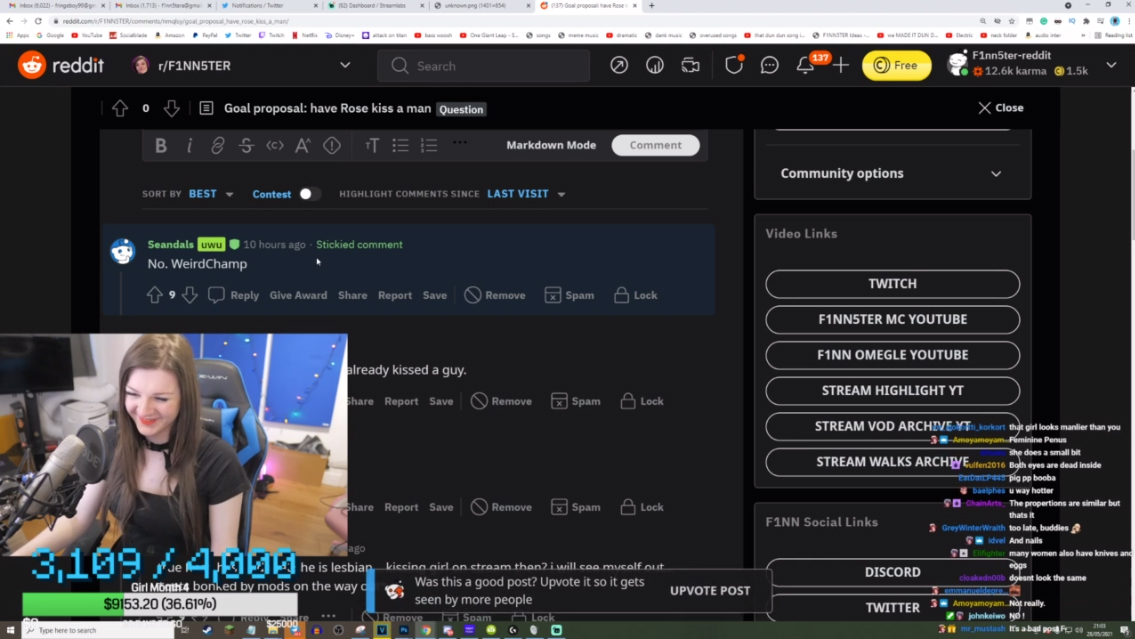Image resolution: width=1135 pixels, height=639 pixels.
Task: Mark Seandals' comment as Spam
Action: pyautogui.click(x=569, y=295)
